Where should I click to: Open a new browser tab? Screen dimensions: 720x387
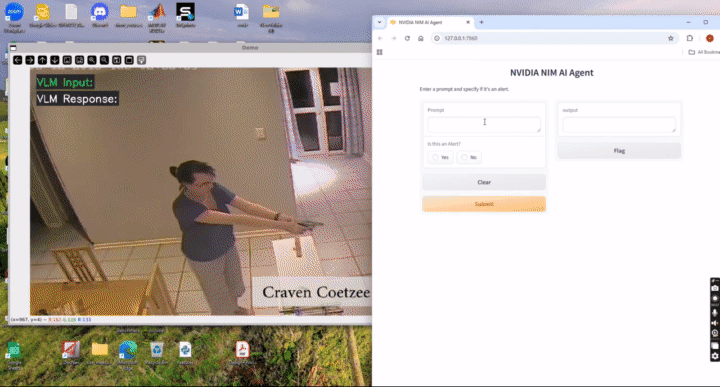click(482, 22)
